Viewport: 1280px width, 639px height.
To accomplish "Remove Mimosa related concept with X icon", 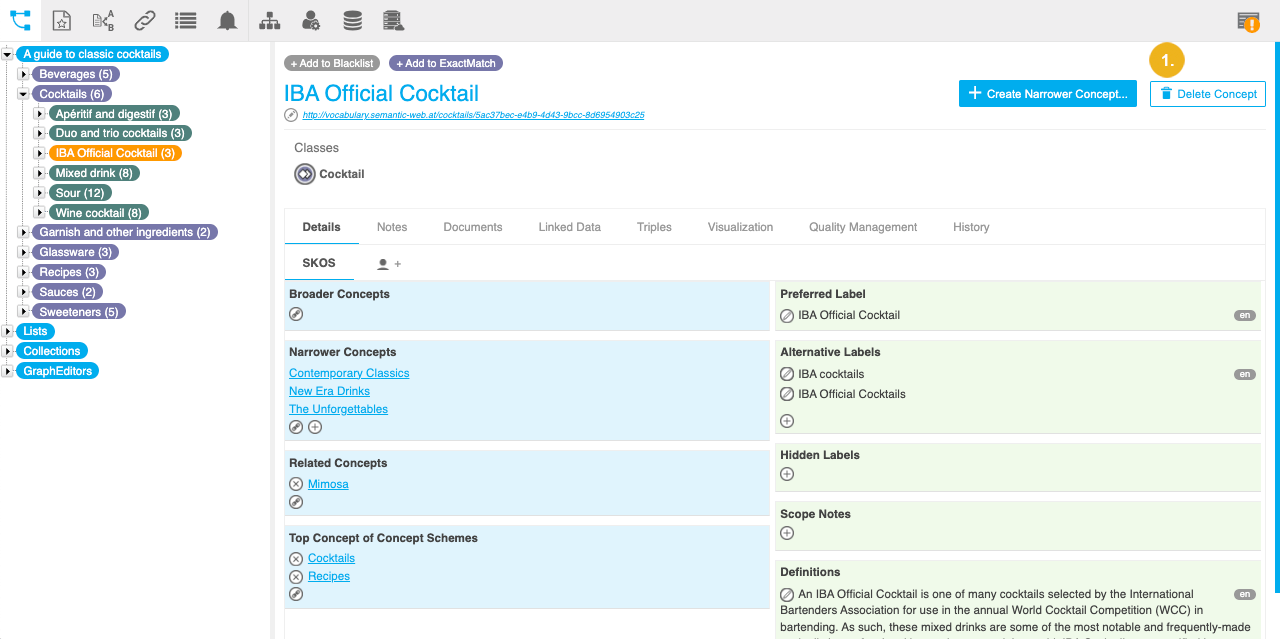I will point(296,484).
